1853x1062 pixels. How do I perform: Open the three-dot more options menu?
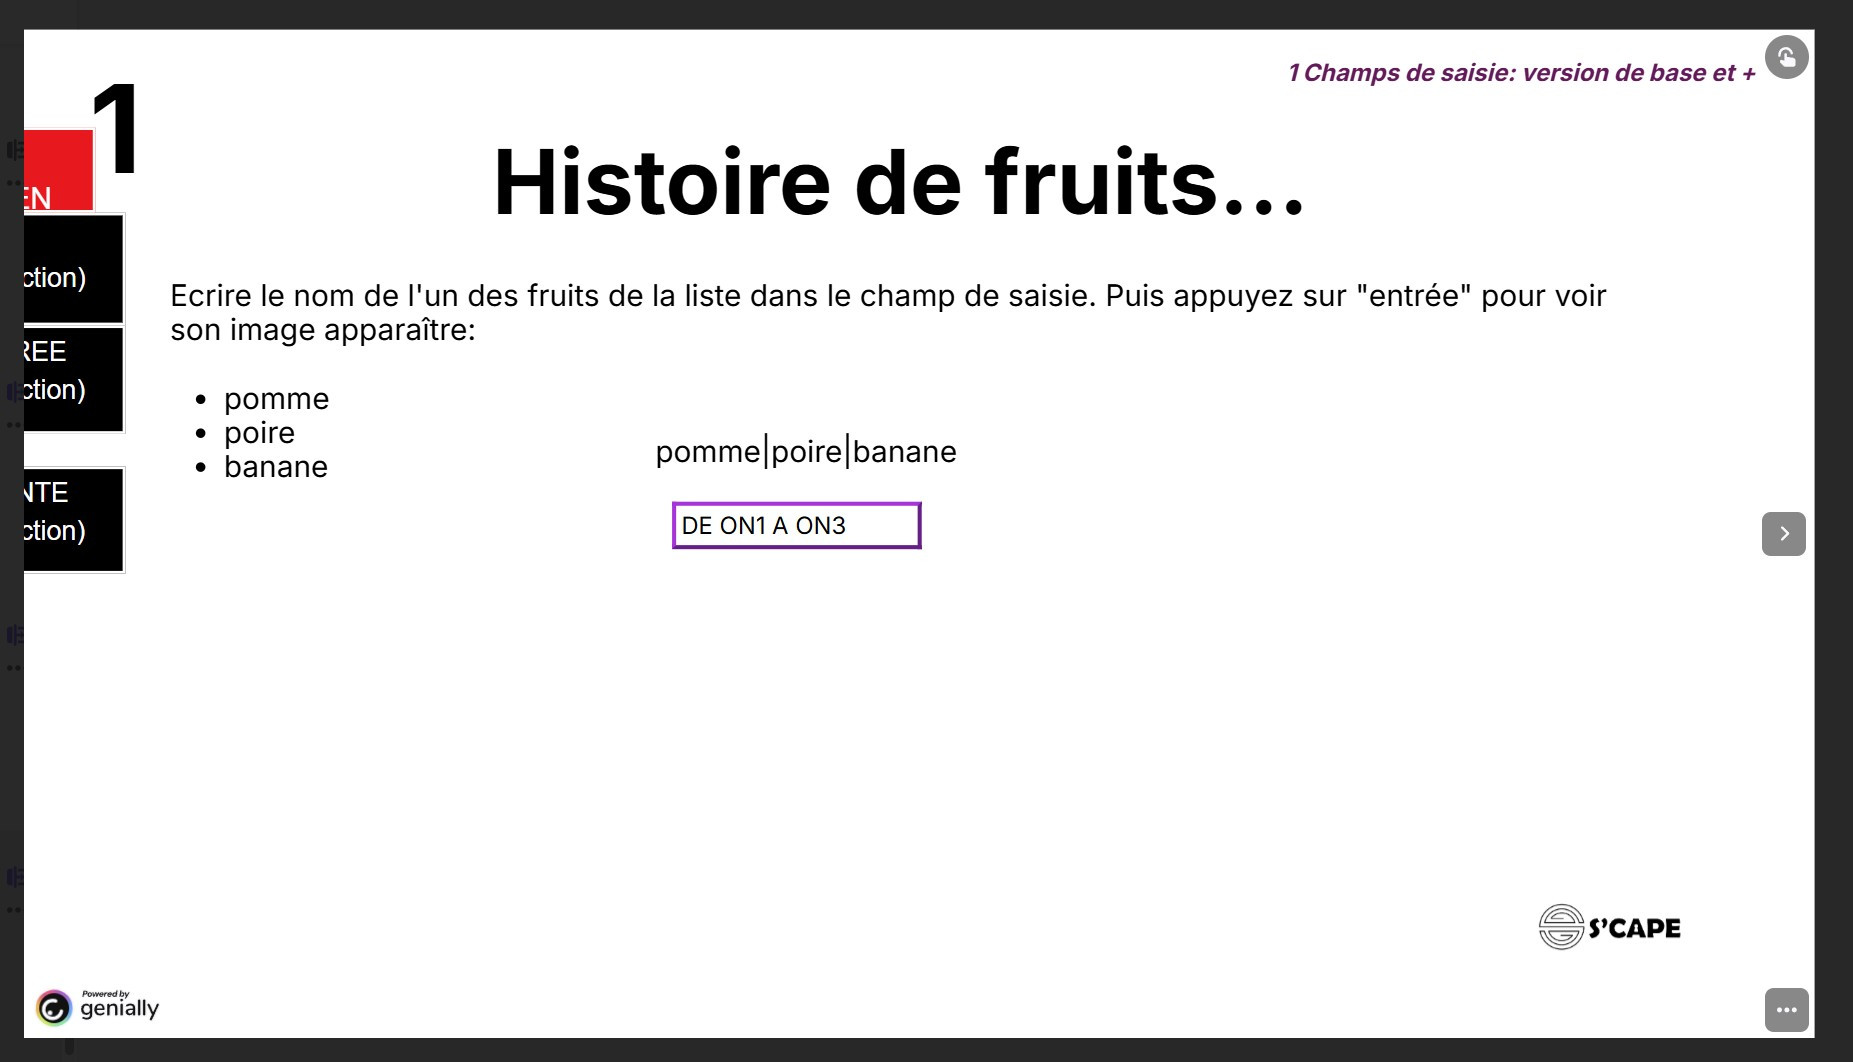(x=1786, y=1010)
